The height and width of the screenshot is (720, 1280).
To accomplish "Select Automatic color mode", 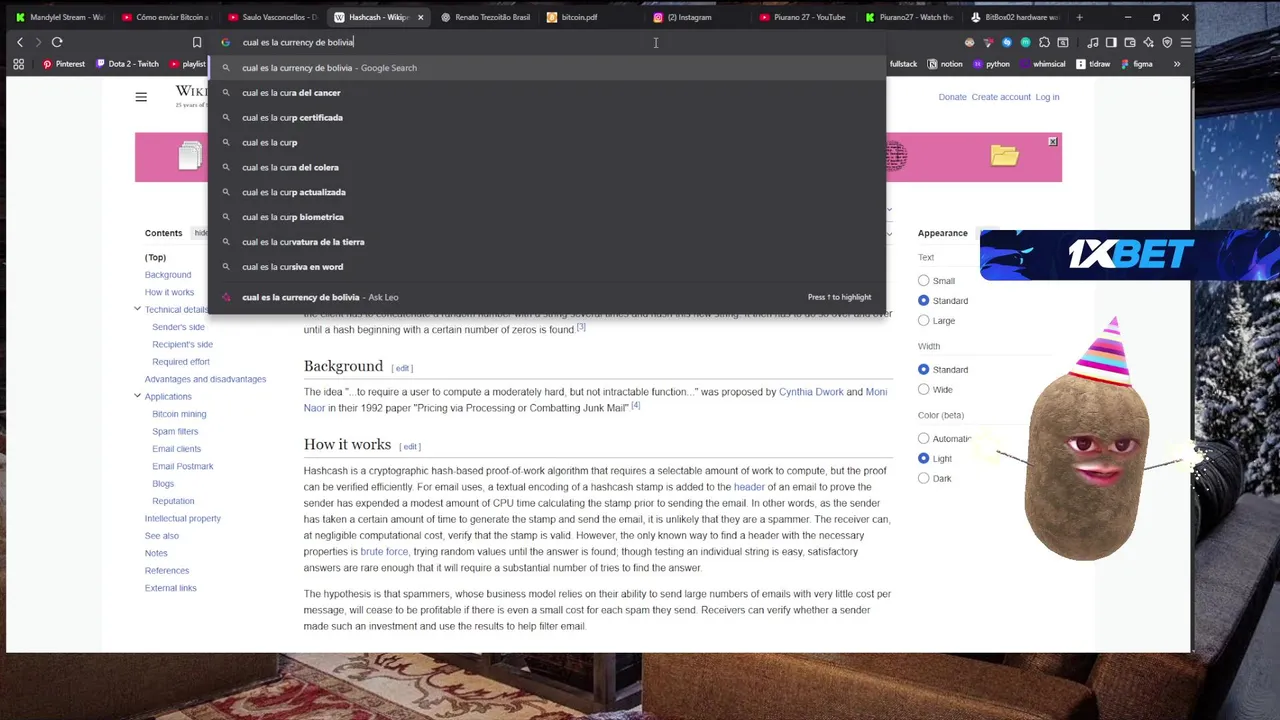I will coord(924,439).
